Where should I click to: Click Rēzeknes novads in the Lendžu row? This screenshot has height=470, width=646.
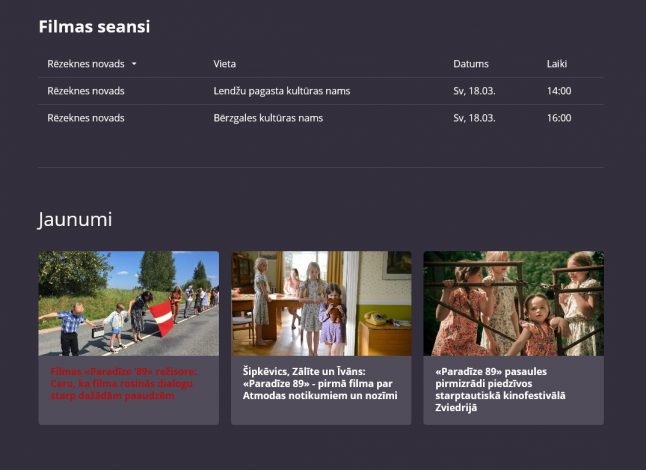pos(86,91)
